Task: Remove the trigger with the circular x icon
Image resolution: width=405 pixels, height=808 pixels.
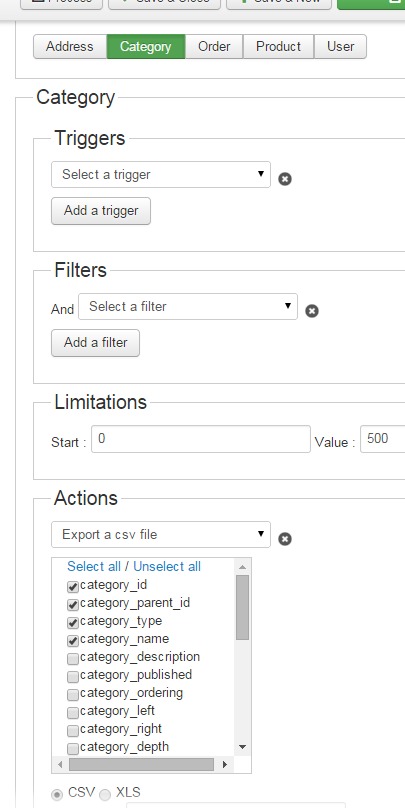Action: 285,179
